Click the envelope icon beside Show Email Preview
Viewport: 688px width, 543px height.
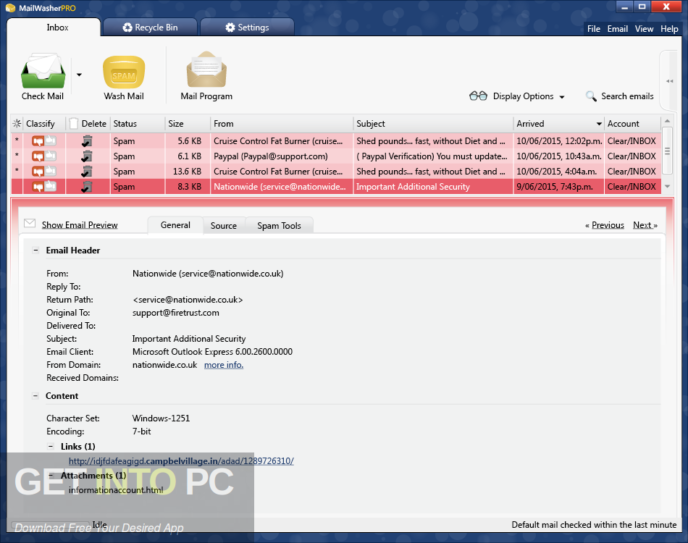[x=30, y=224]
